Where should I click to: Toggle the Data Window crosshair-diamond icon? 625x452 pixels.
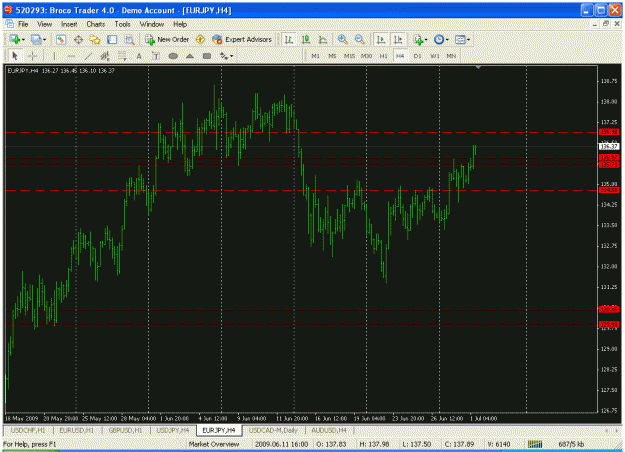pos(78,39)
